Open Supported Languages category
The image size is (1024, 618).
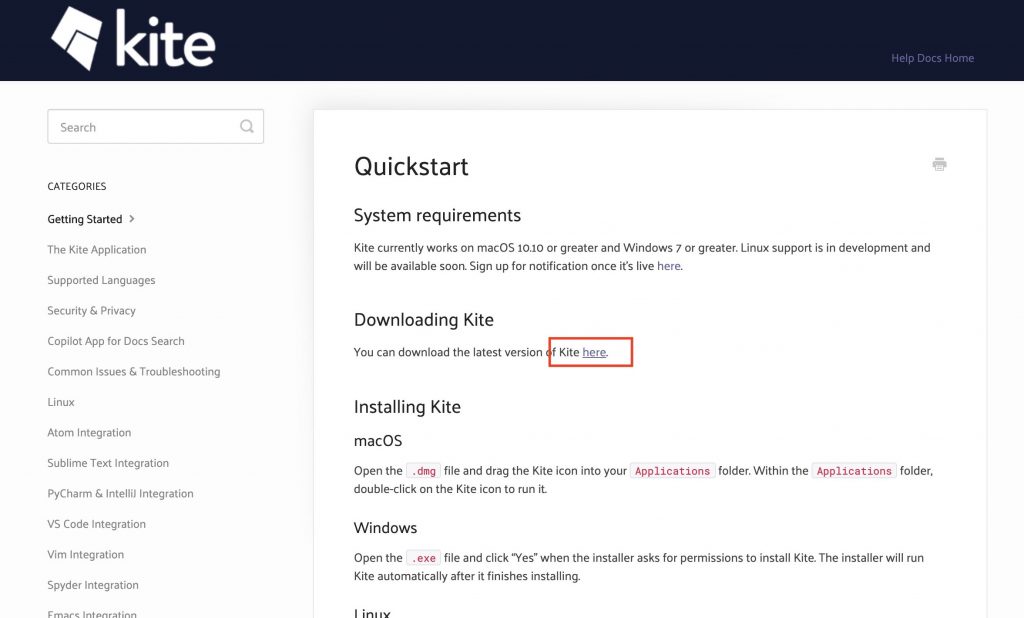[x=101, y=280]
